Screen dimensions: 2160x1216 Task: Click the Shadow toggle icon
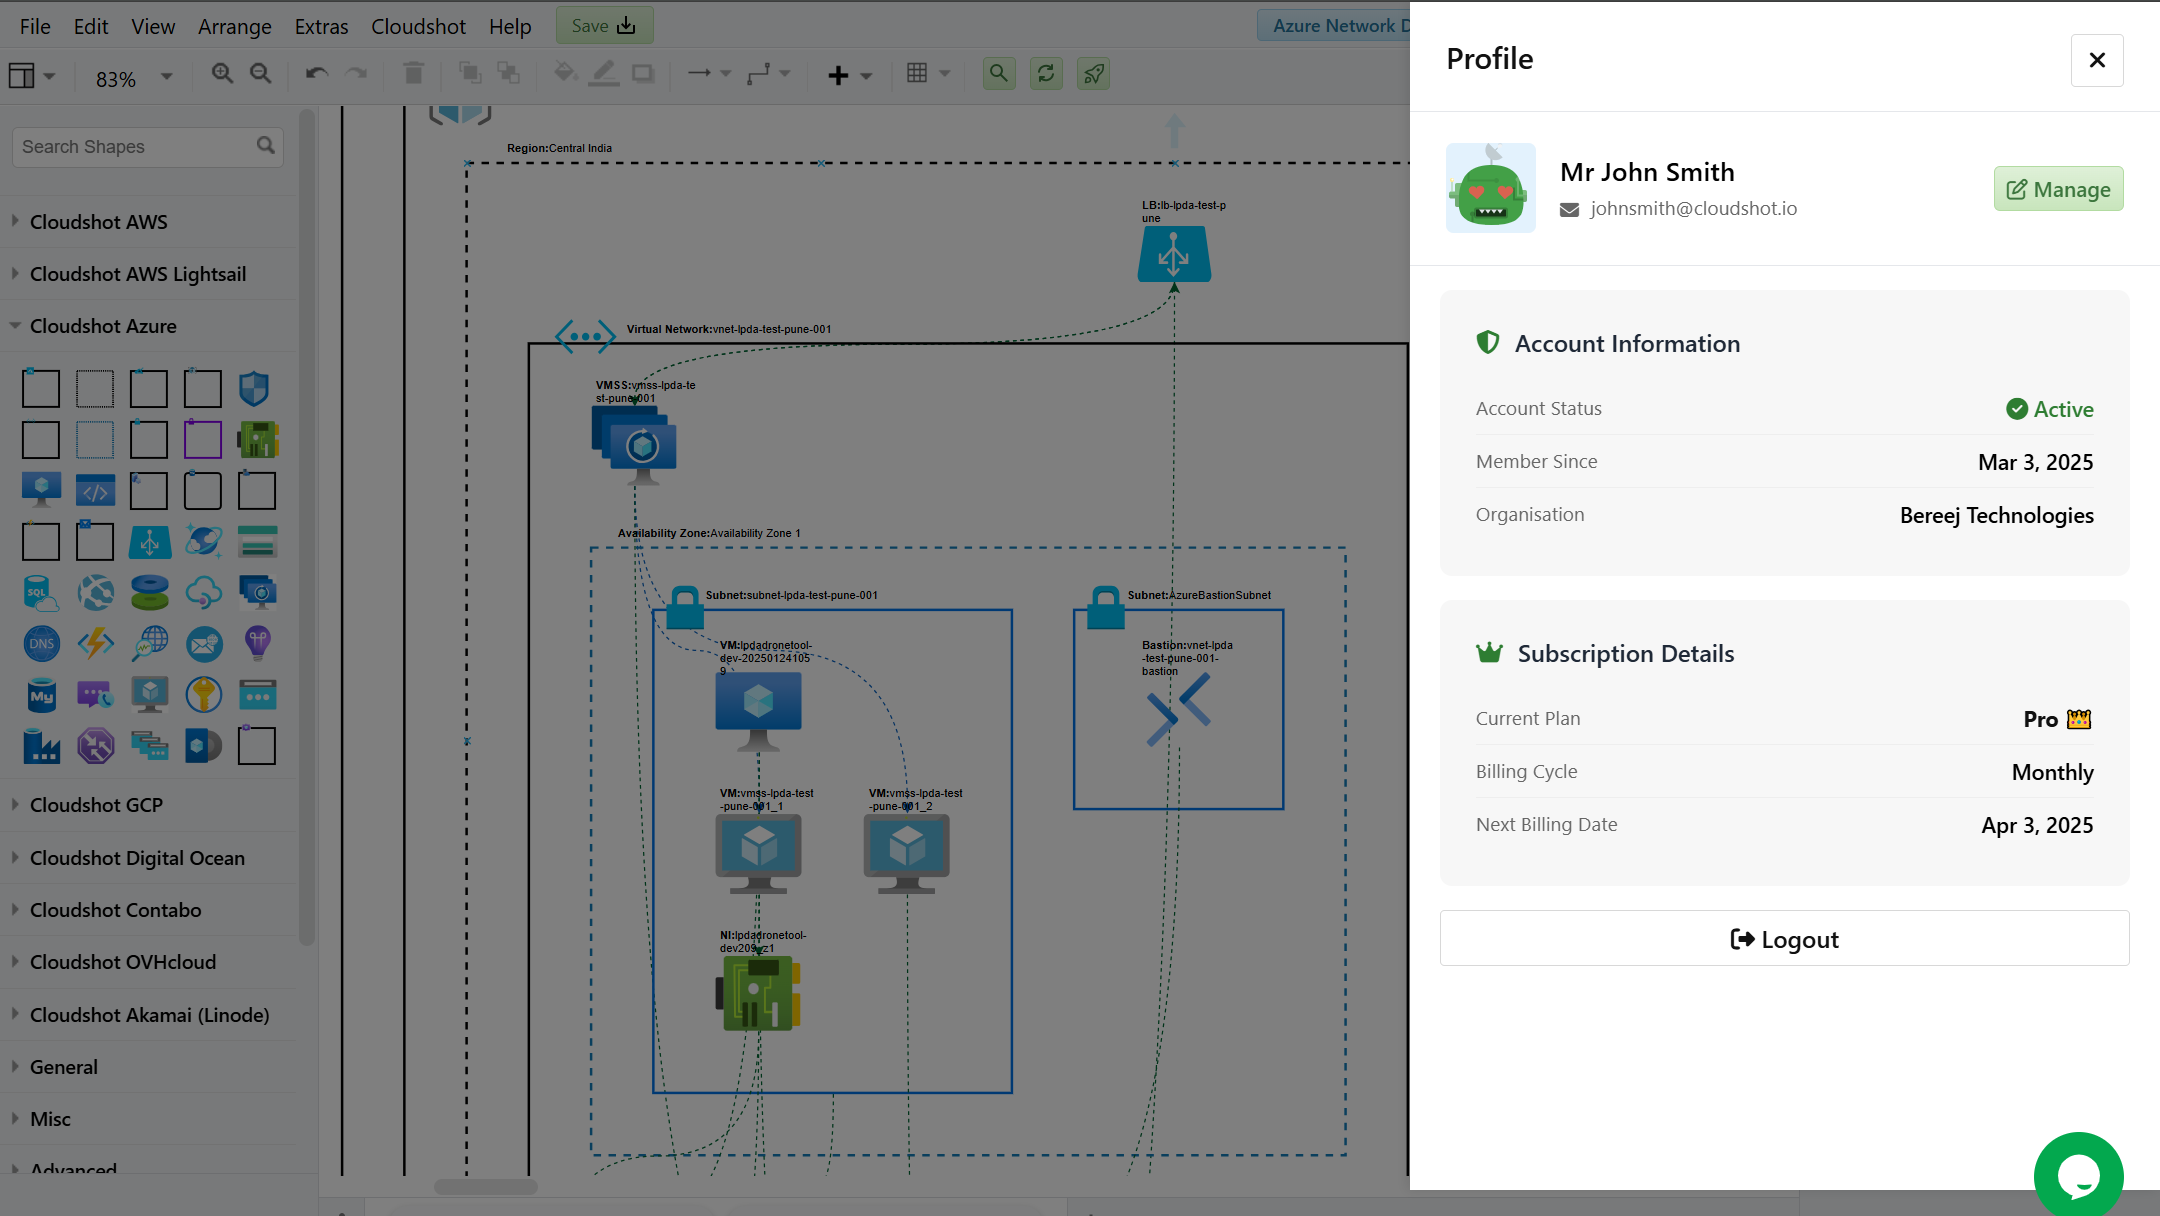pos(643,73)
